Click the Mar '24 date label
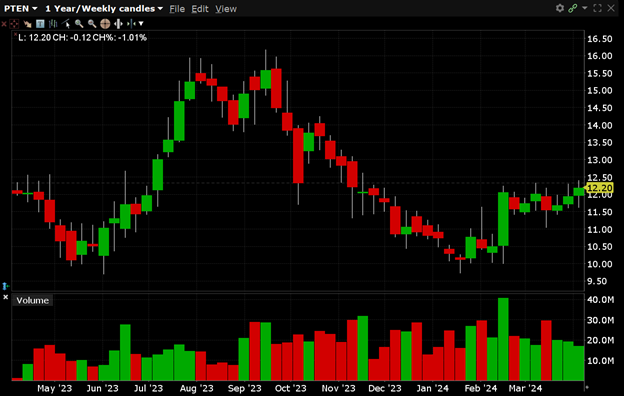624x396 pixels. click(x=525, y=388)
